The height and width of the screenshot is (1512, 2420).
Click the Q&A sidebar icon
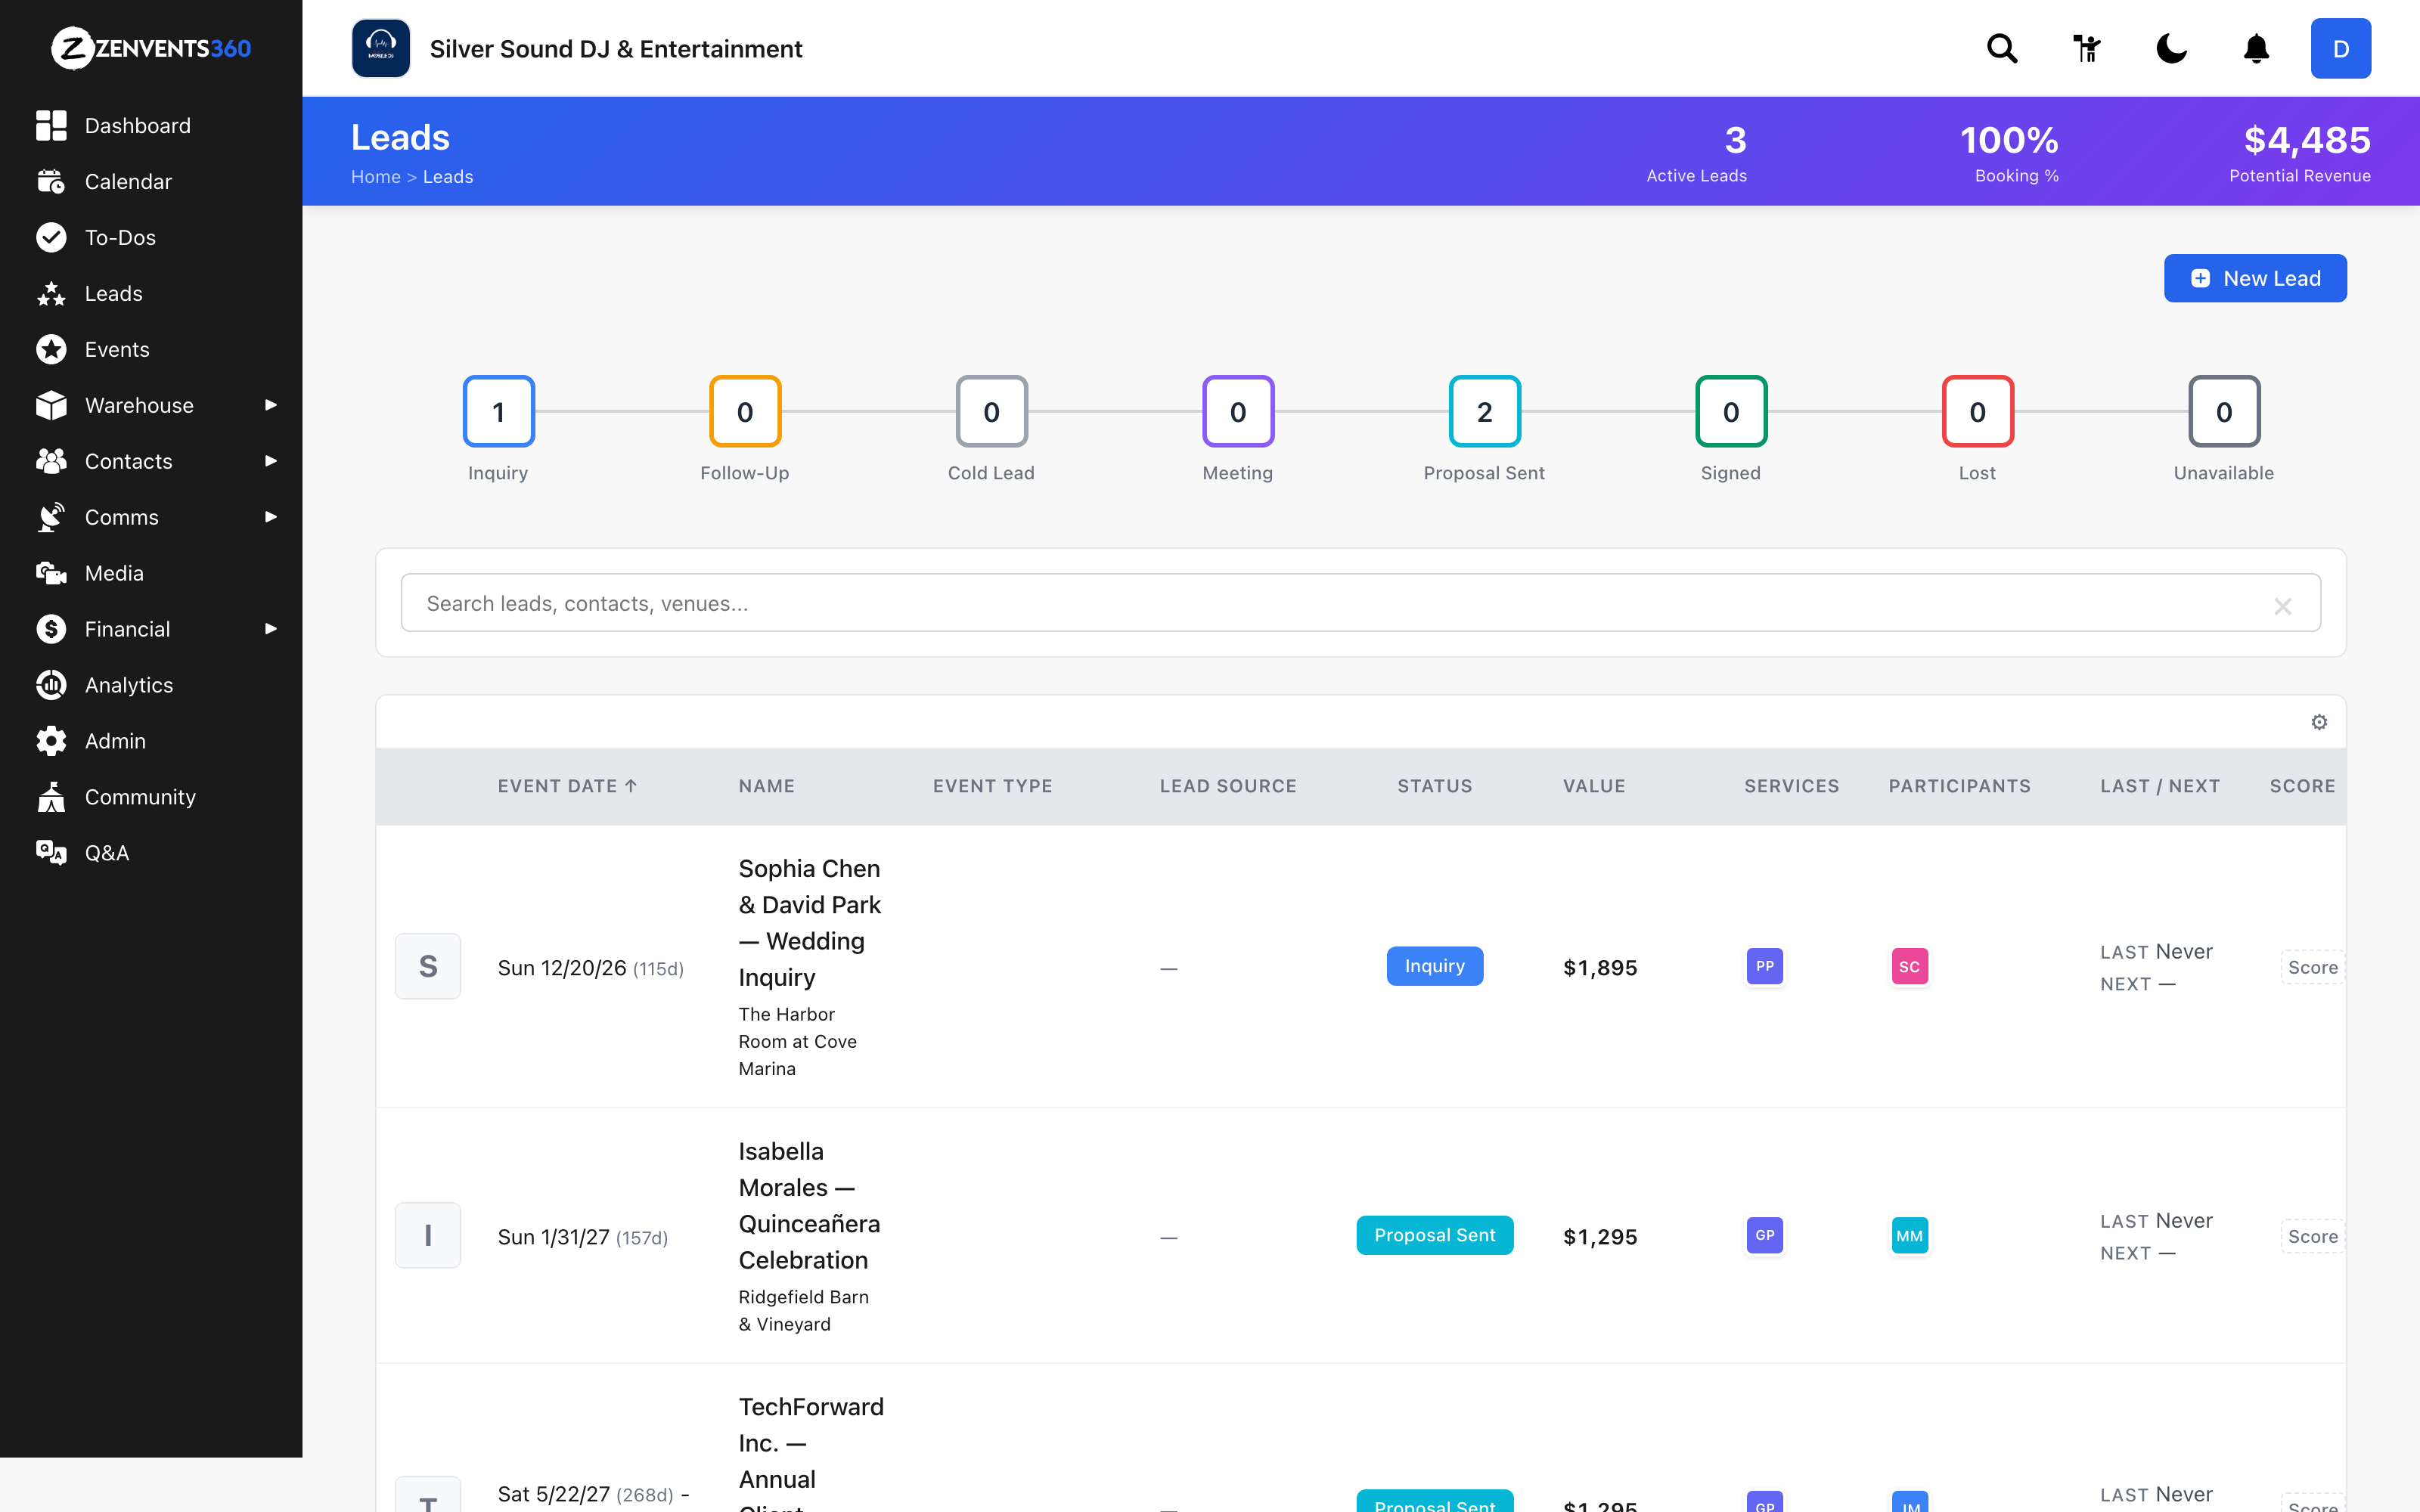click(x=51, y=853)
